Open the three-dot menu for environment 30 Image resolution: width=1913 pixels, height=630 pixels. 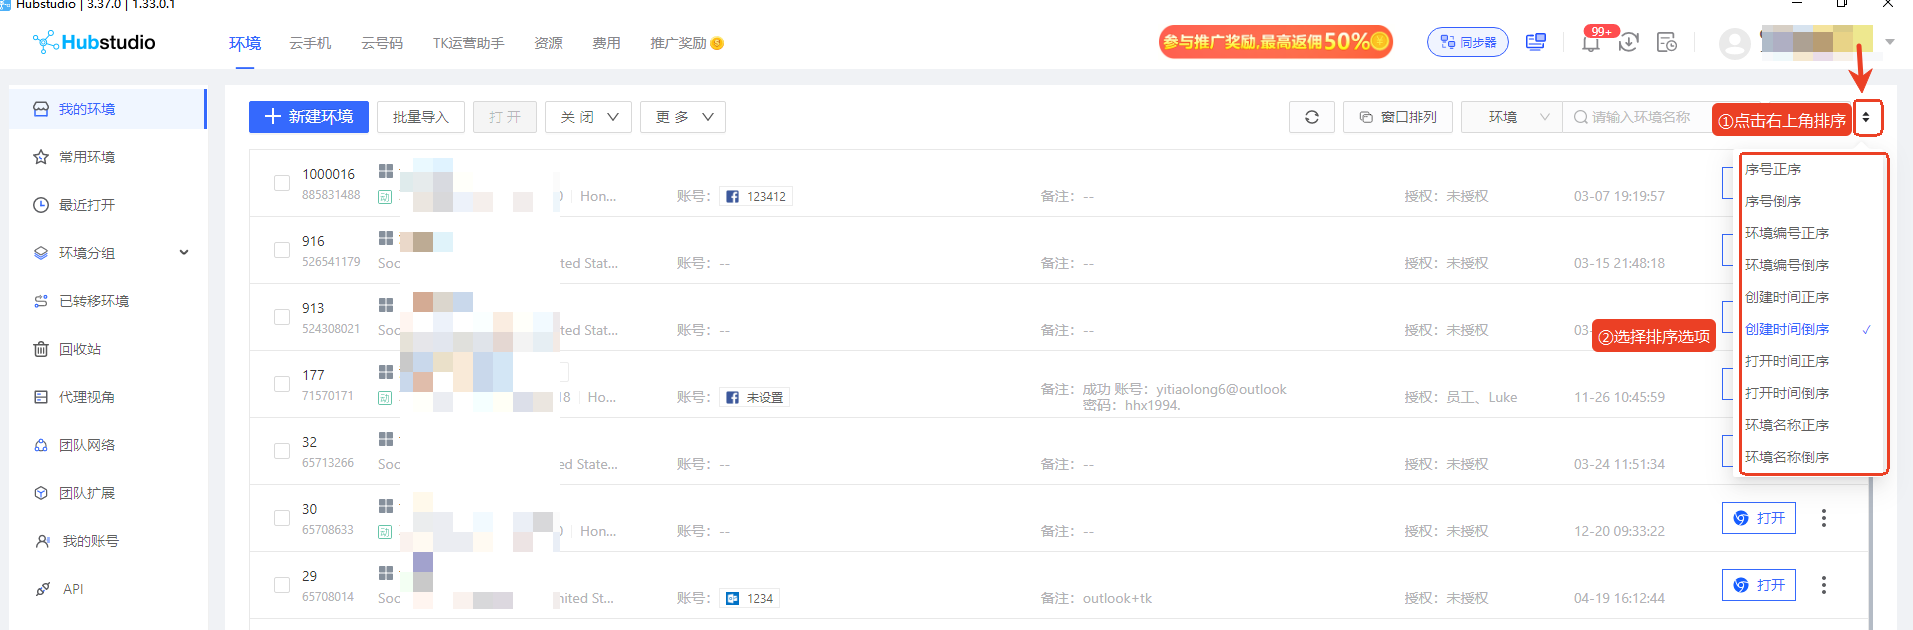[x=1823, y=518]
